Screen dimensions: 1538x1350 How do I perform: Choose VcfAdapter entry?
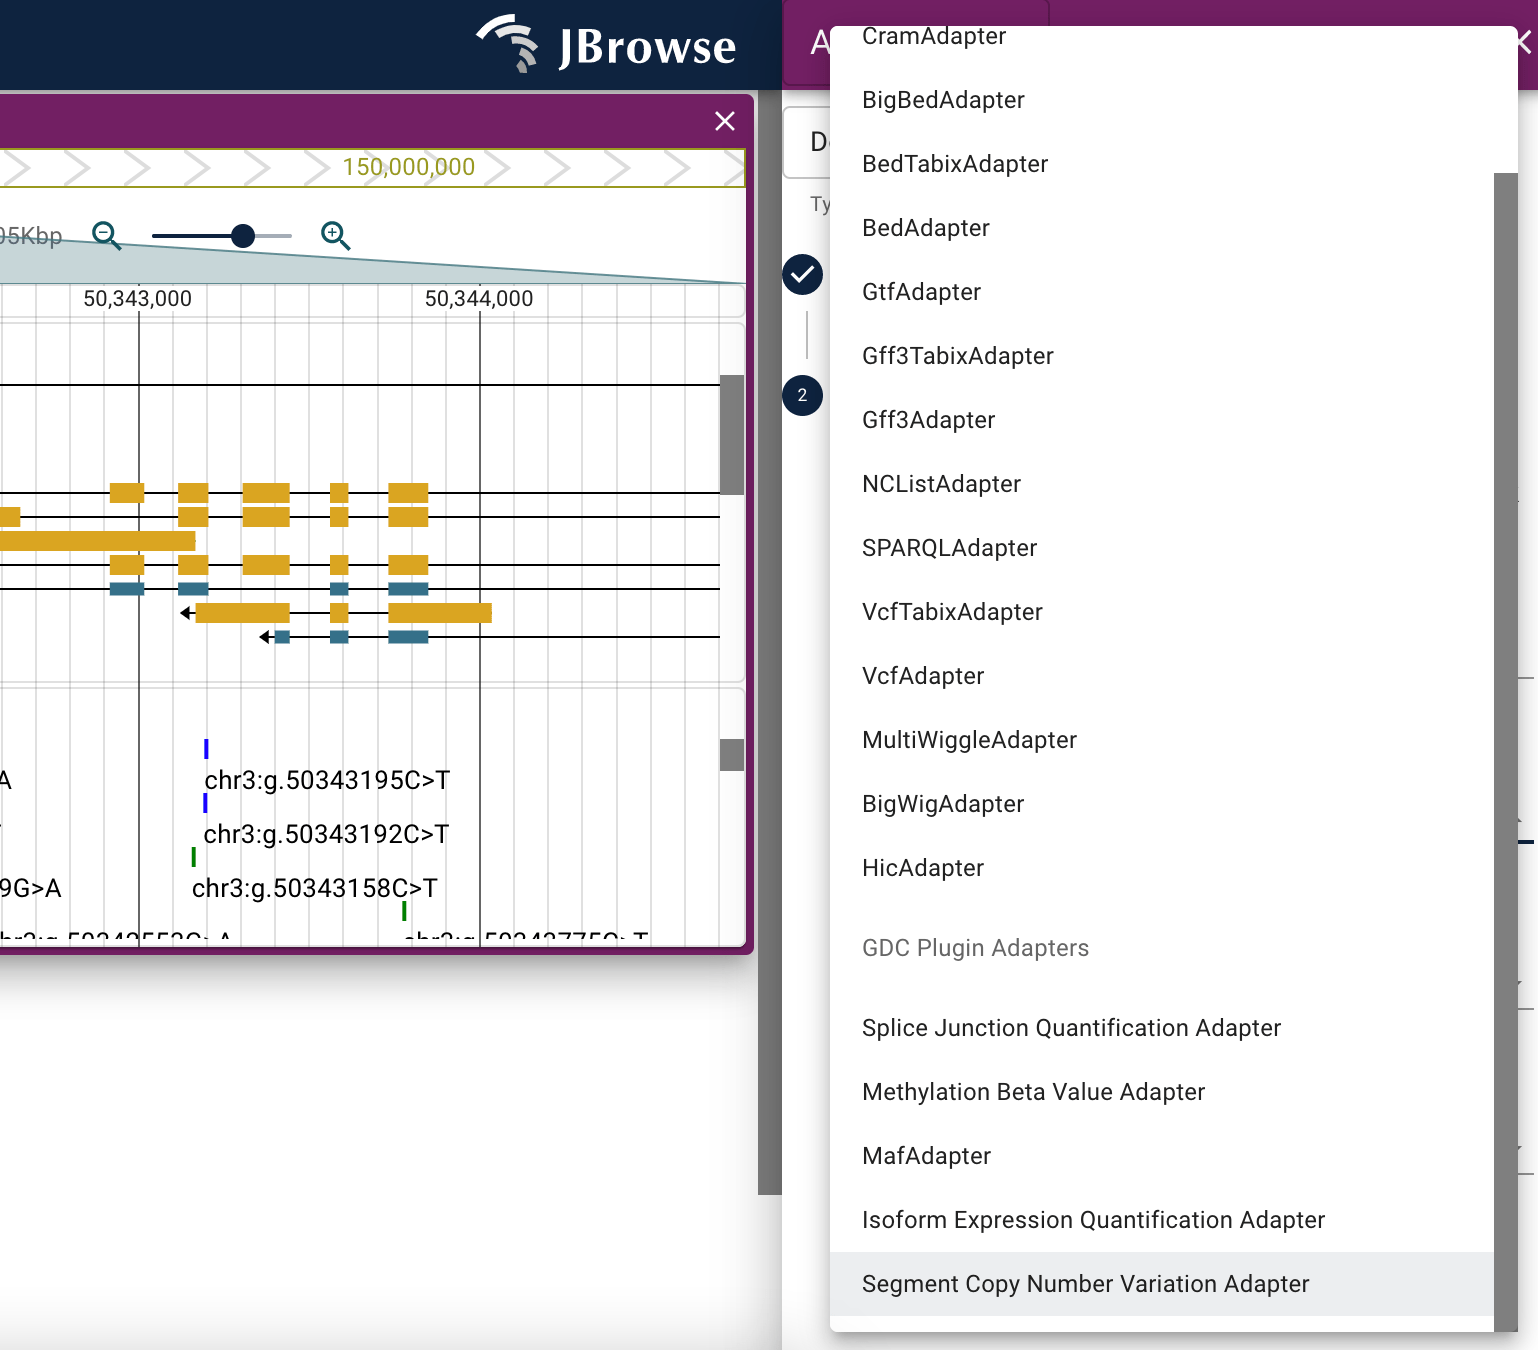(1162, 676)
